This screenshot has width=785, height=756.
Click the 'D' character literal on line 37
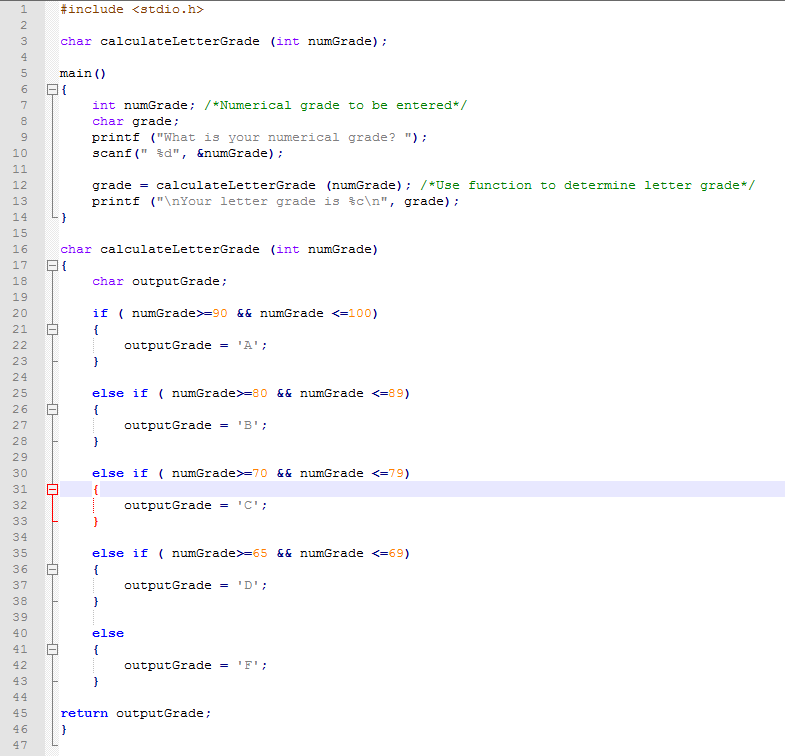click(247, 586)
